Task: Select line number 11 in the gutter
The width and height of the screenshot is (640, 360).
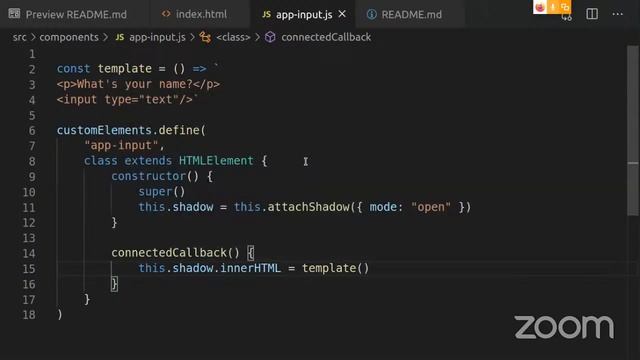Action: tap(29, 207)
